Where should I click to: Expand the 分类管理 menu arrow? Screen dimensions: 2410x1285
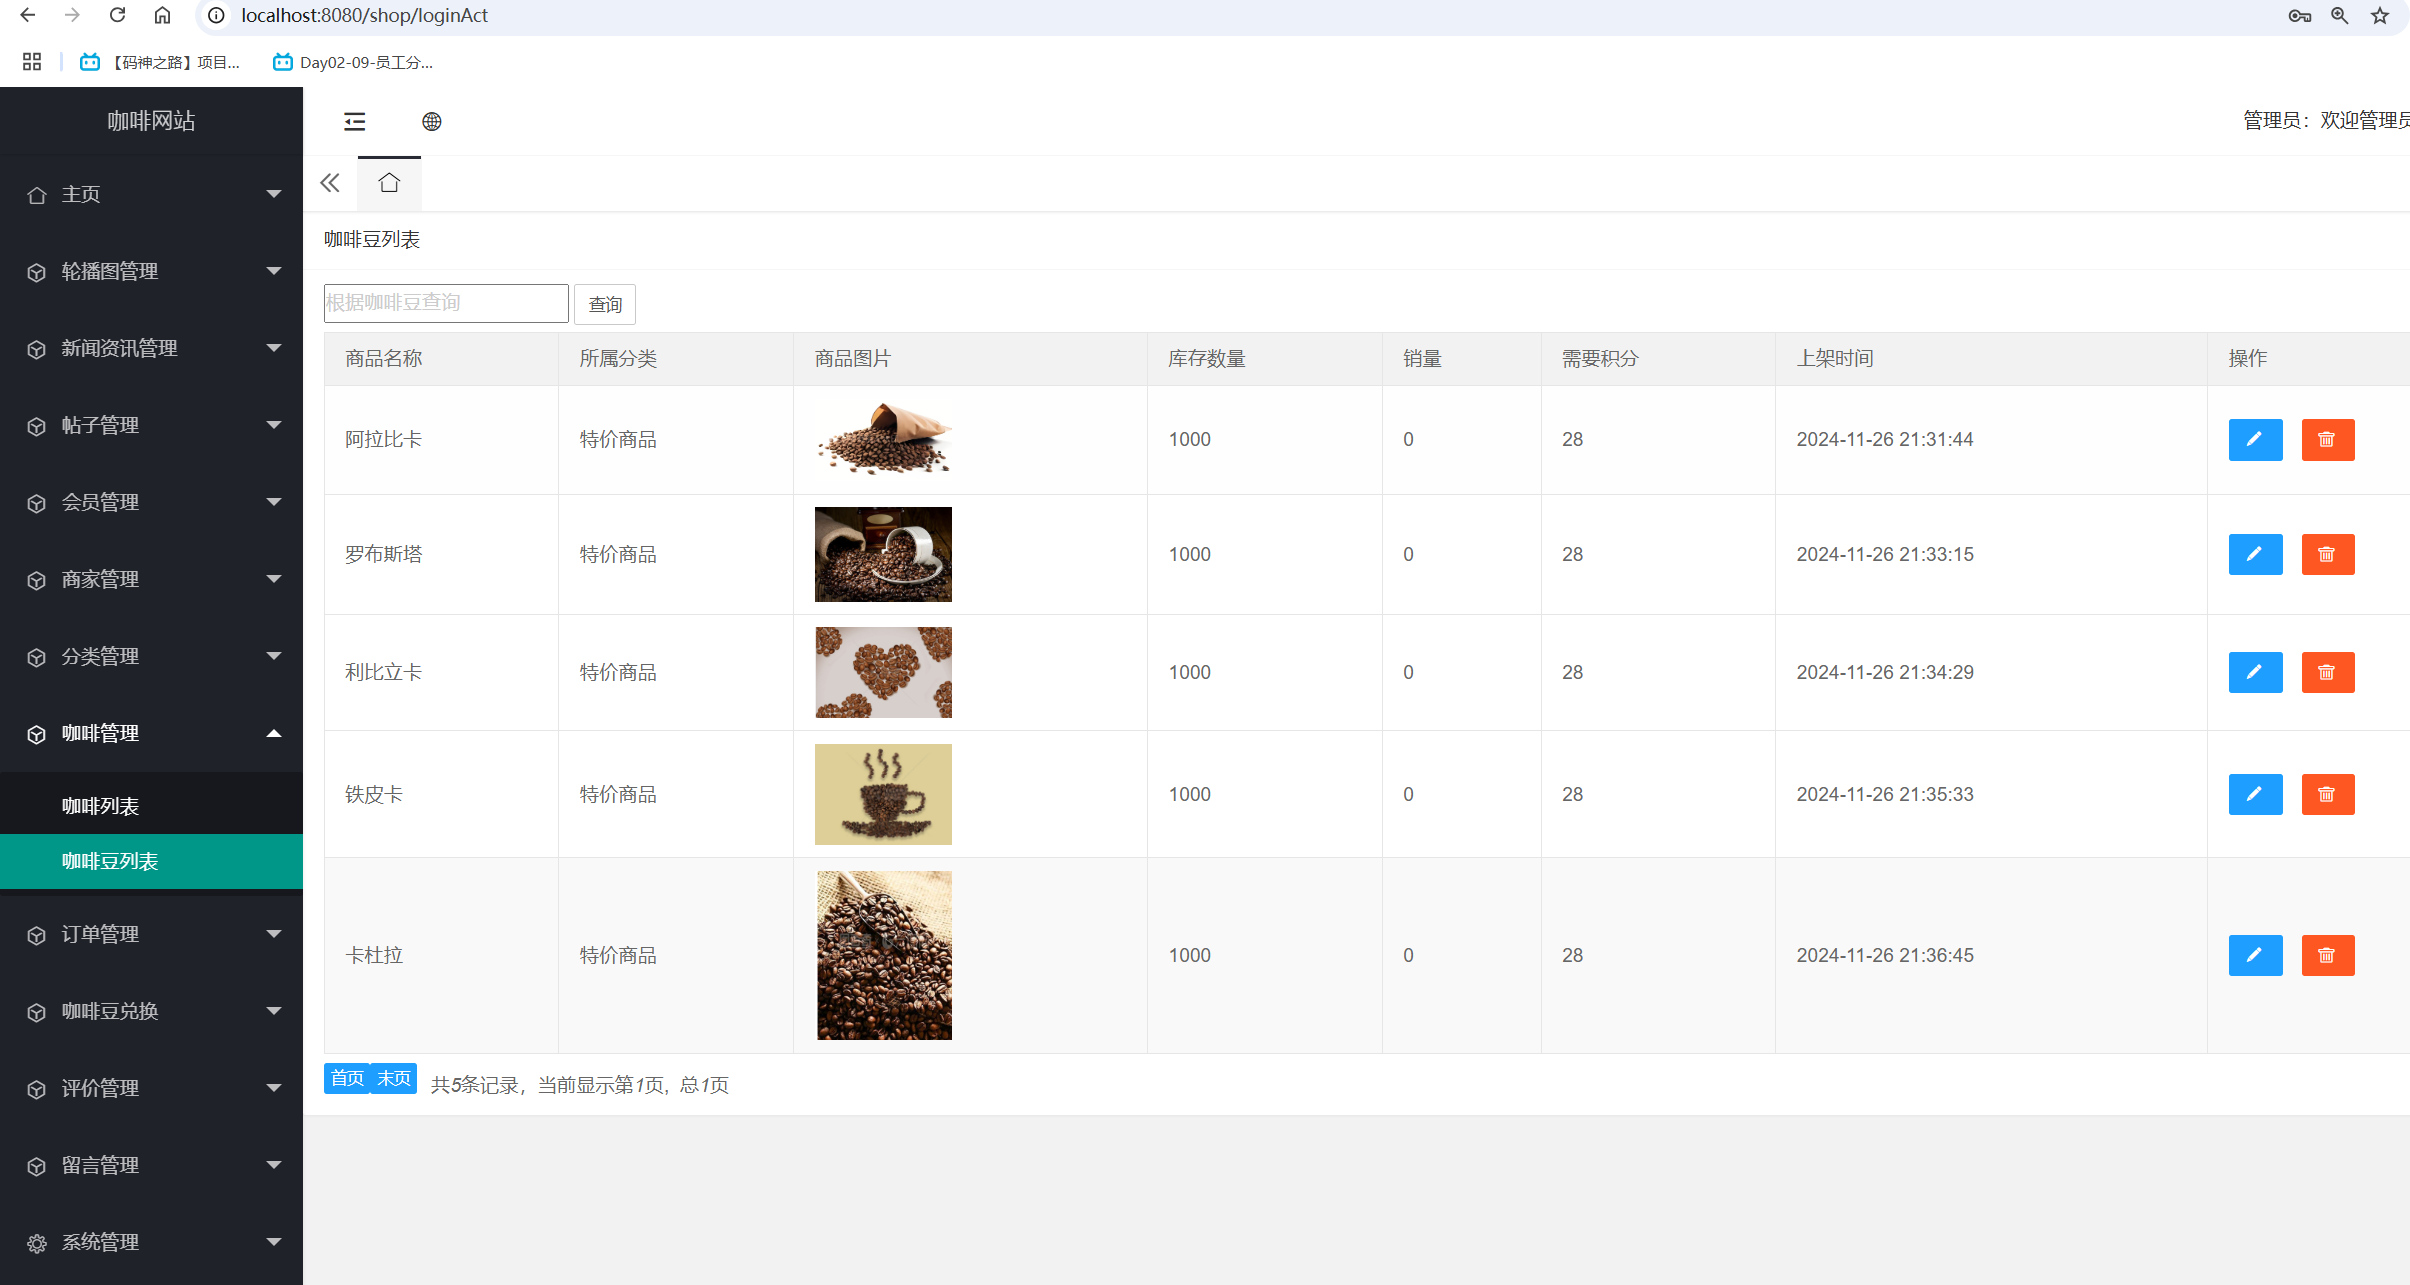[x=273, y=656]
